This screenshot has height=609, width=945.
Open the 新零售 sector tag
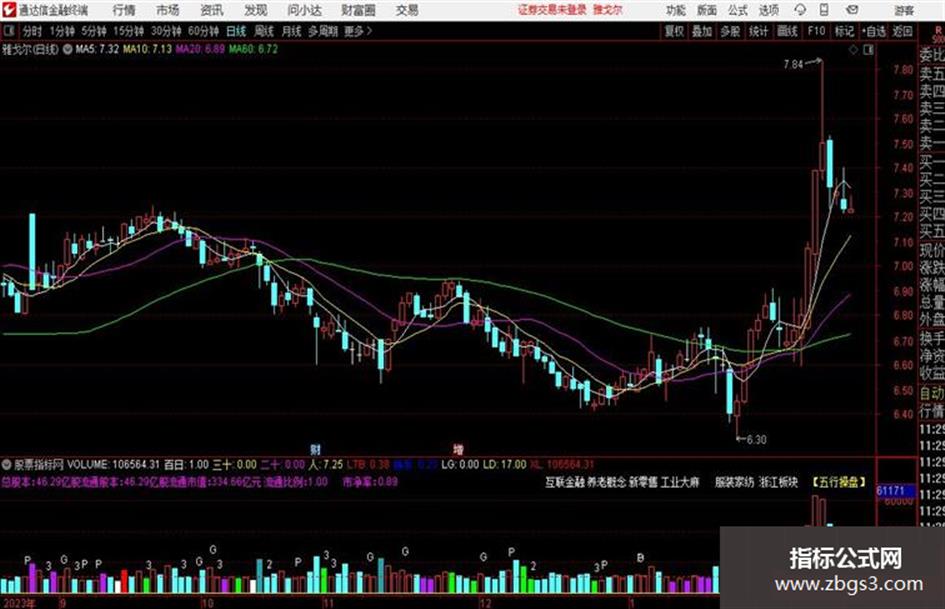click(x=644, y=482)
